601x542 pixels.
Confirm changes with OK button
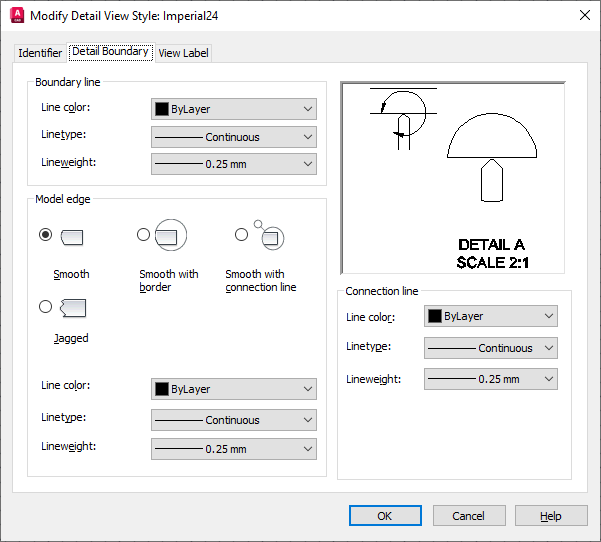coord(385,516)
